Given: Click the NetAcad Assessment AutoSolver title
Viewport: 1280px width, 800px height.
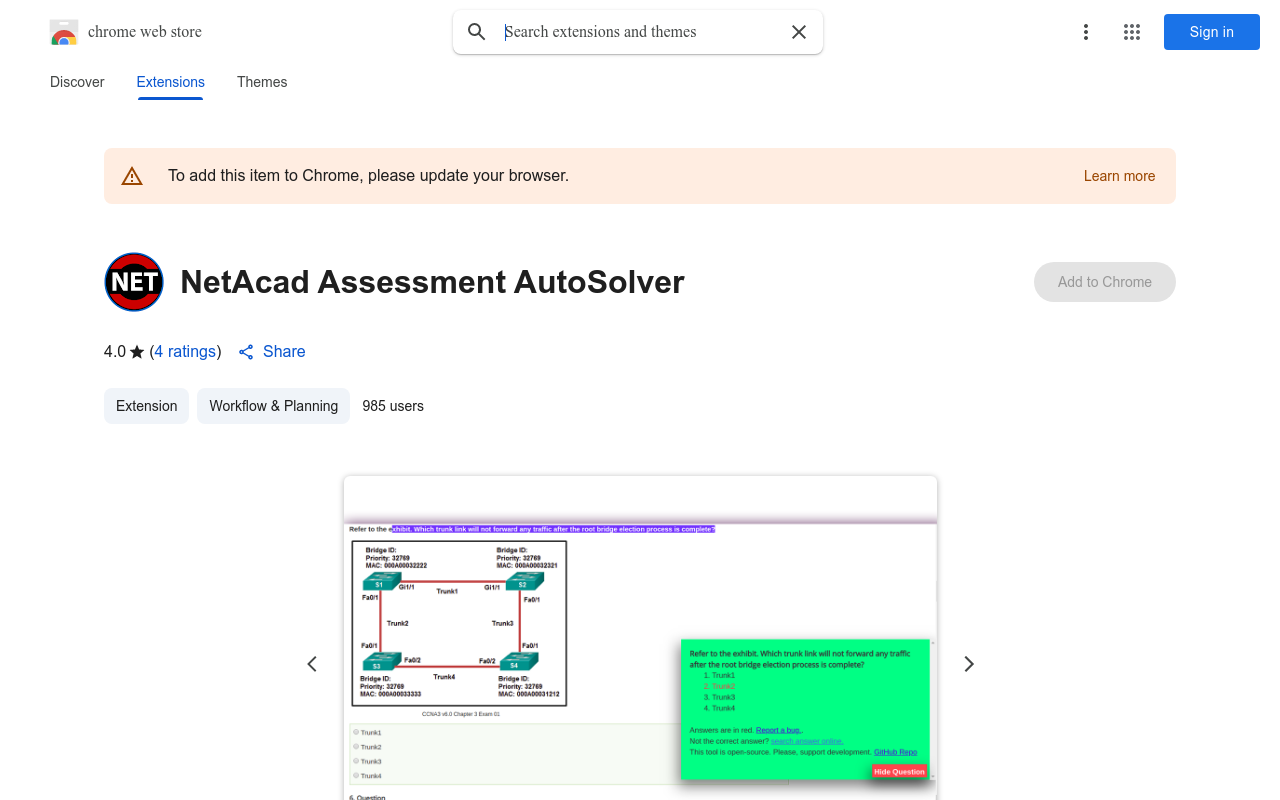Looking at the screenshot, I should point(432,282).
